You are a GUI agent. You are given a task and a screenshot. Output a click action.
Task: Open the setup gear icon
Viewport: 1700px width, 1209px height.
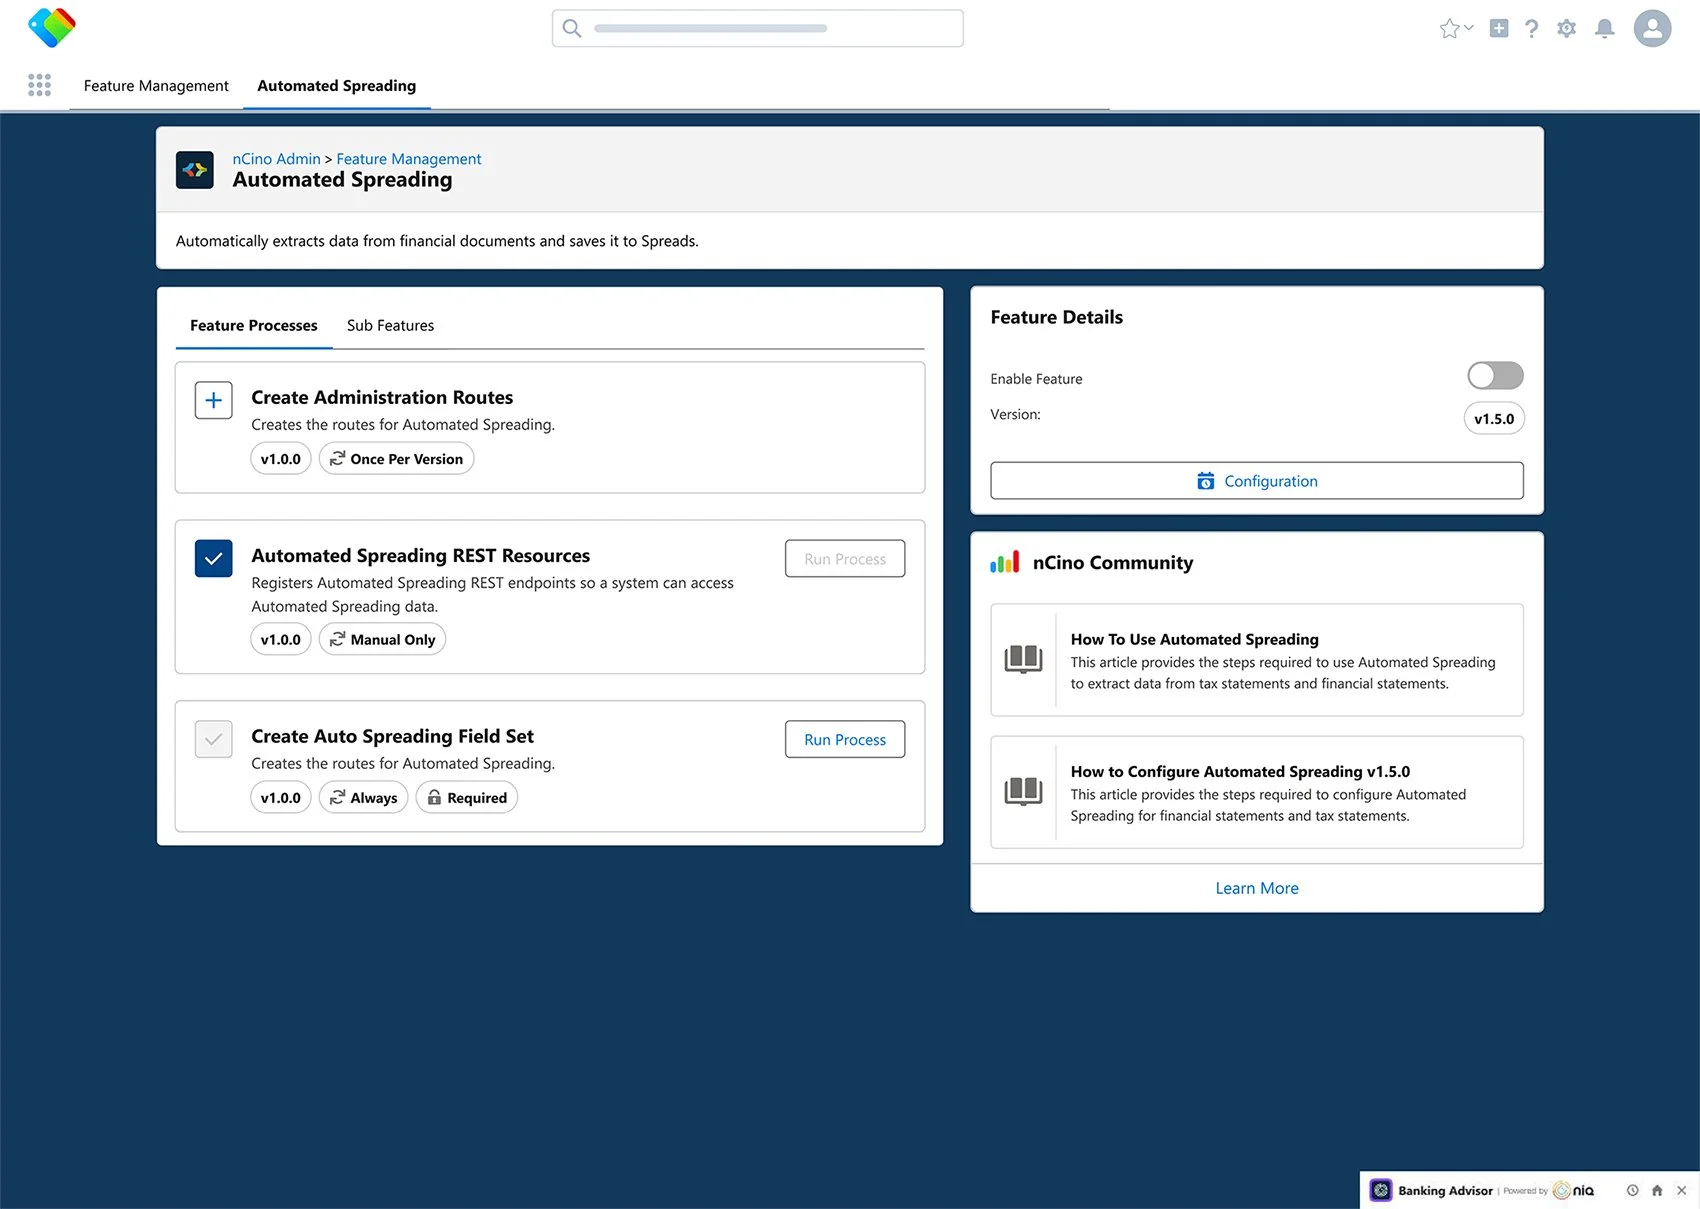coord(1567,28)
